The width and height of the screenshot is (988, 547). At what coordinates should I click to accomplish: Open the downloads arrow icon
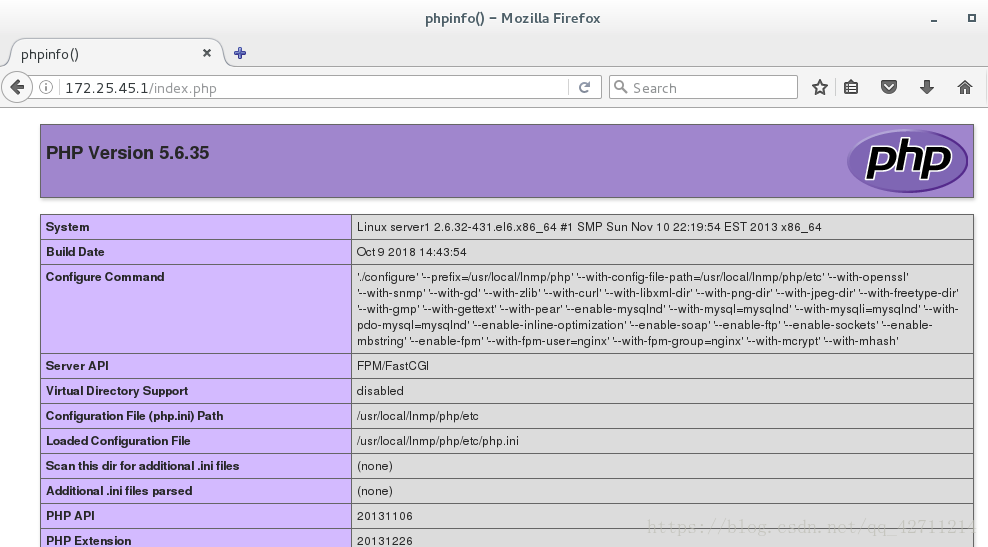point(926,87)
